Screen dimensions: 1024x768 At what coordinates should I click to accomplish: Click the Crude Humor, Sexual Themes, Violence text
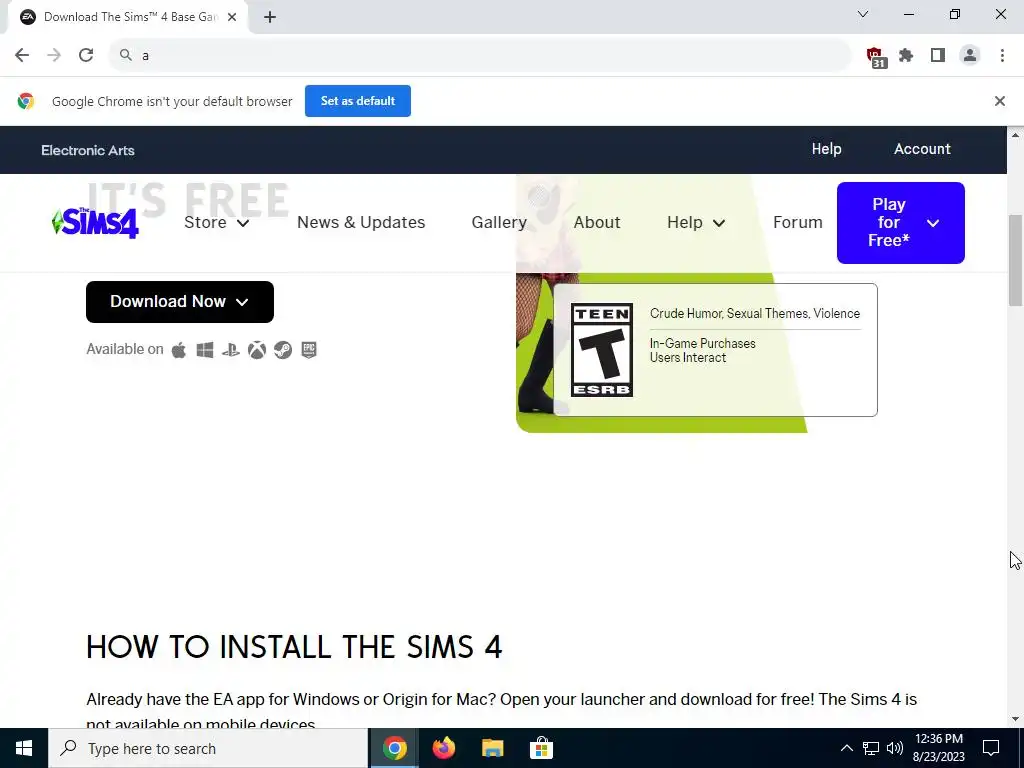pos(754,313)
